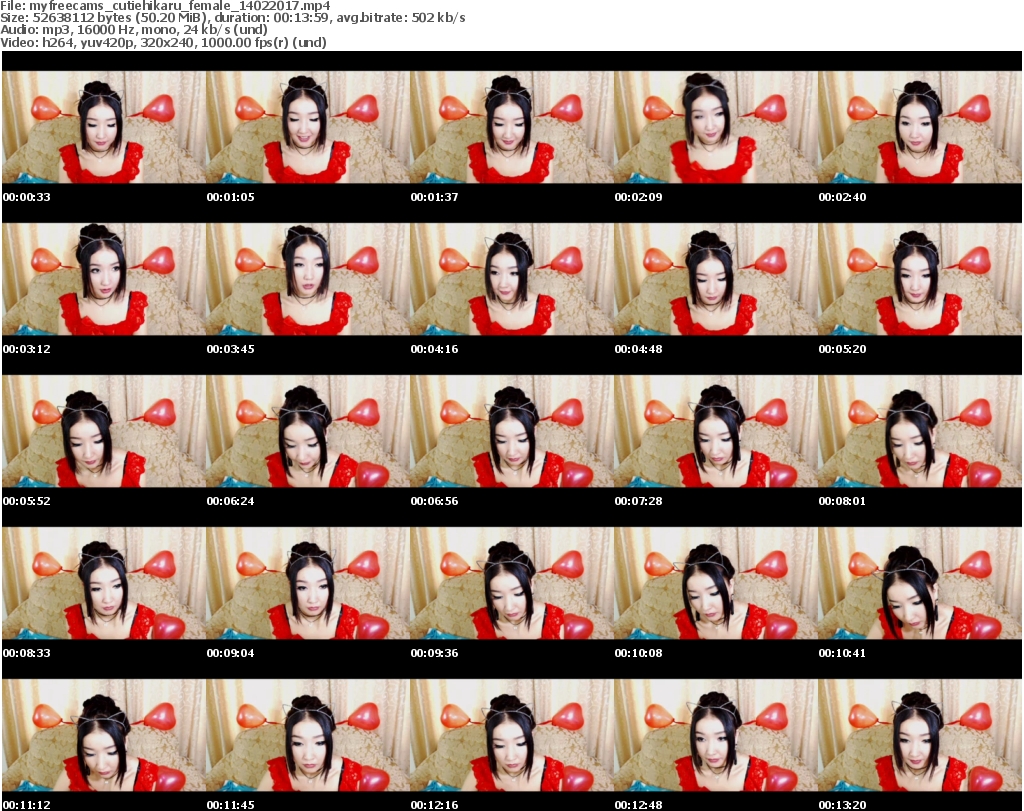Click the time caption '00:08:01'
The image size is (1024, 811).
pyautogui.click(x=842, y=501)
